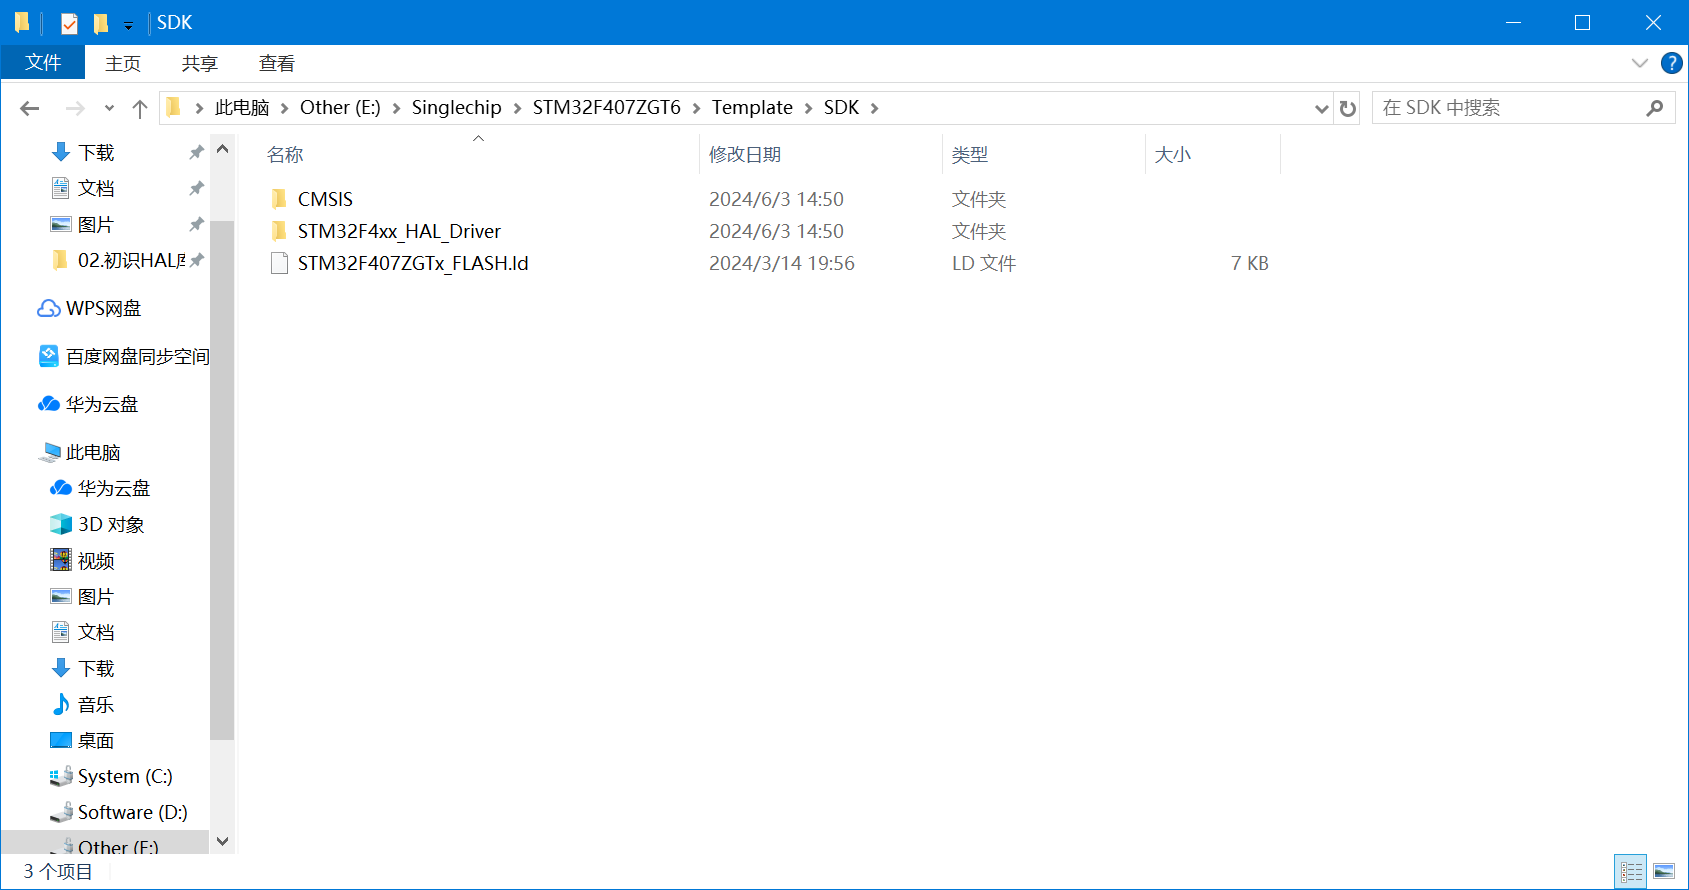Go back with the left arrow button
The image size is (1689, 890).
tap(30, 108)
